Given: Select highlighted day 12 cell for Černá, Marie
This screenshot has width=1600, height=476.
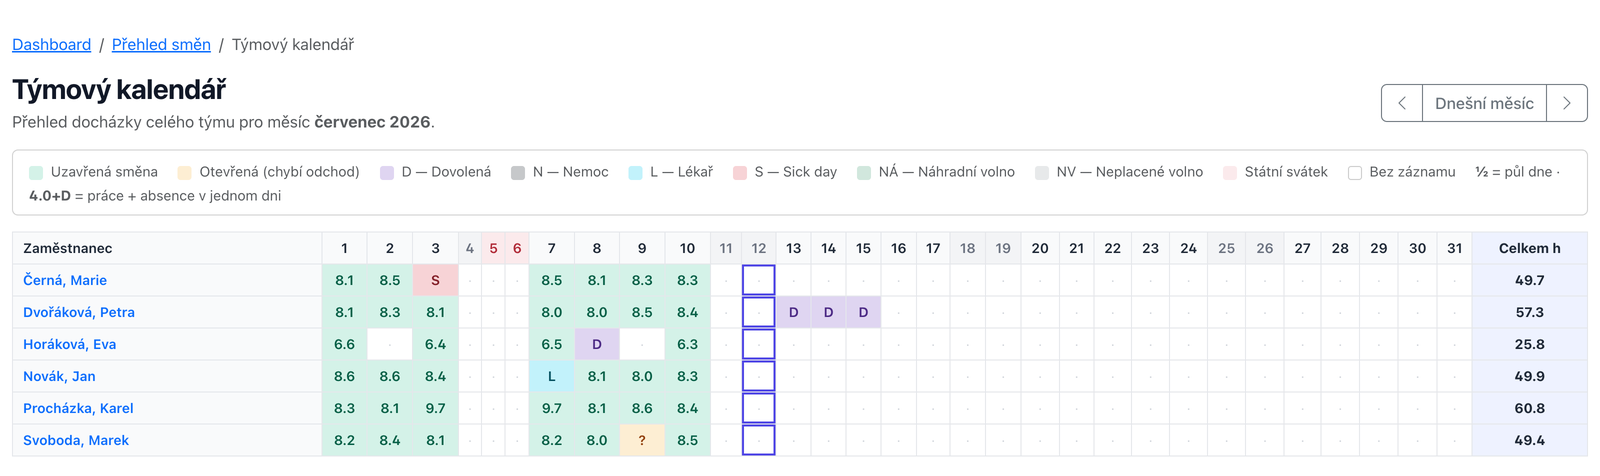Looking at the screenshot, I should pos(759,280).
